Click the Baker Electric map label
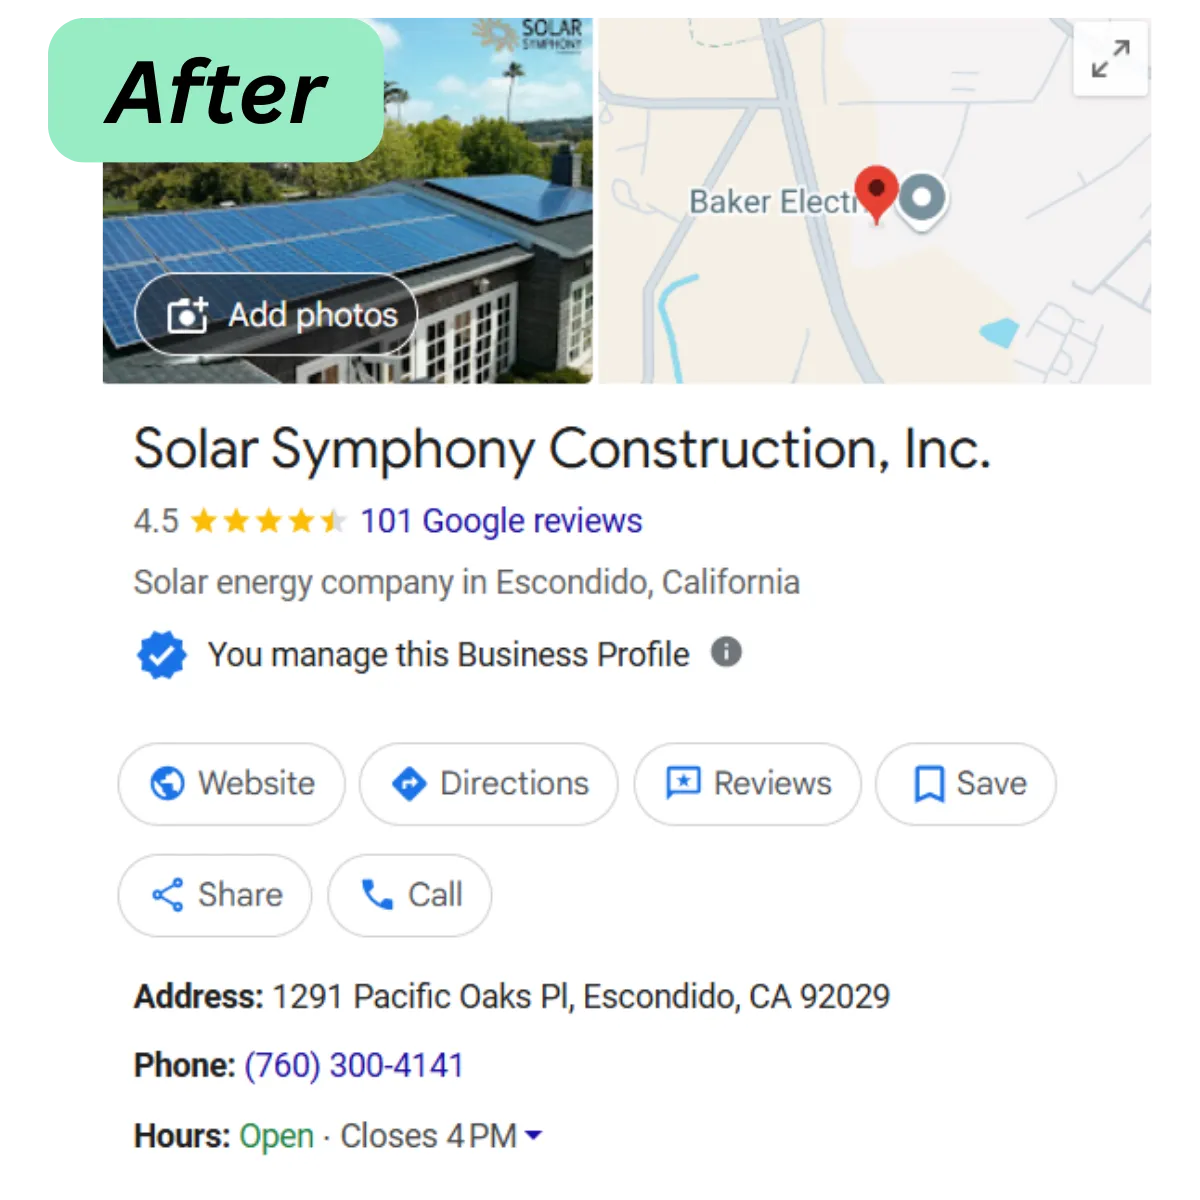 coord(773,202)
